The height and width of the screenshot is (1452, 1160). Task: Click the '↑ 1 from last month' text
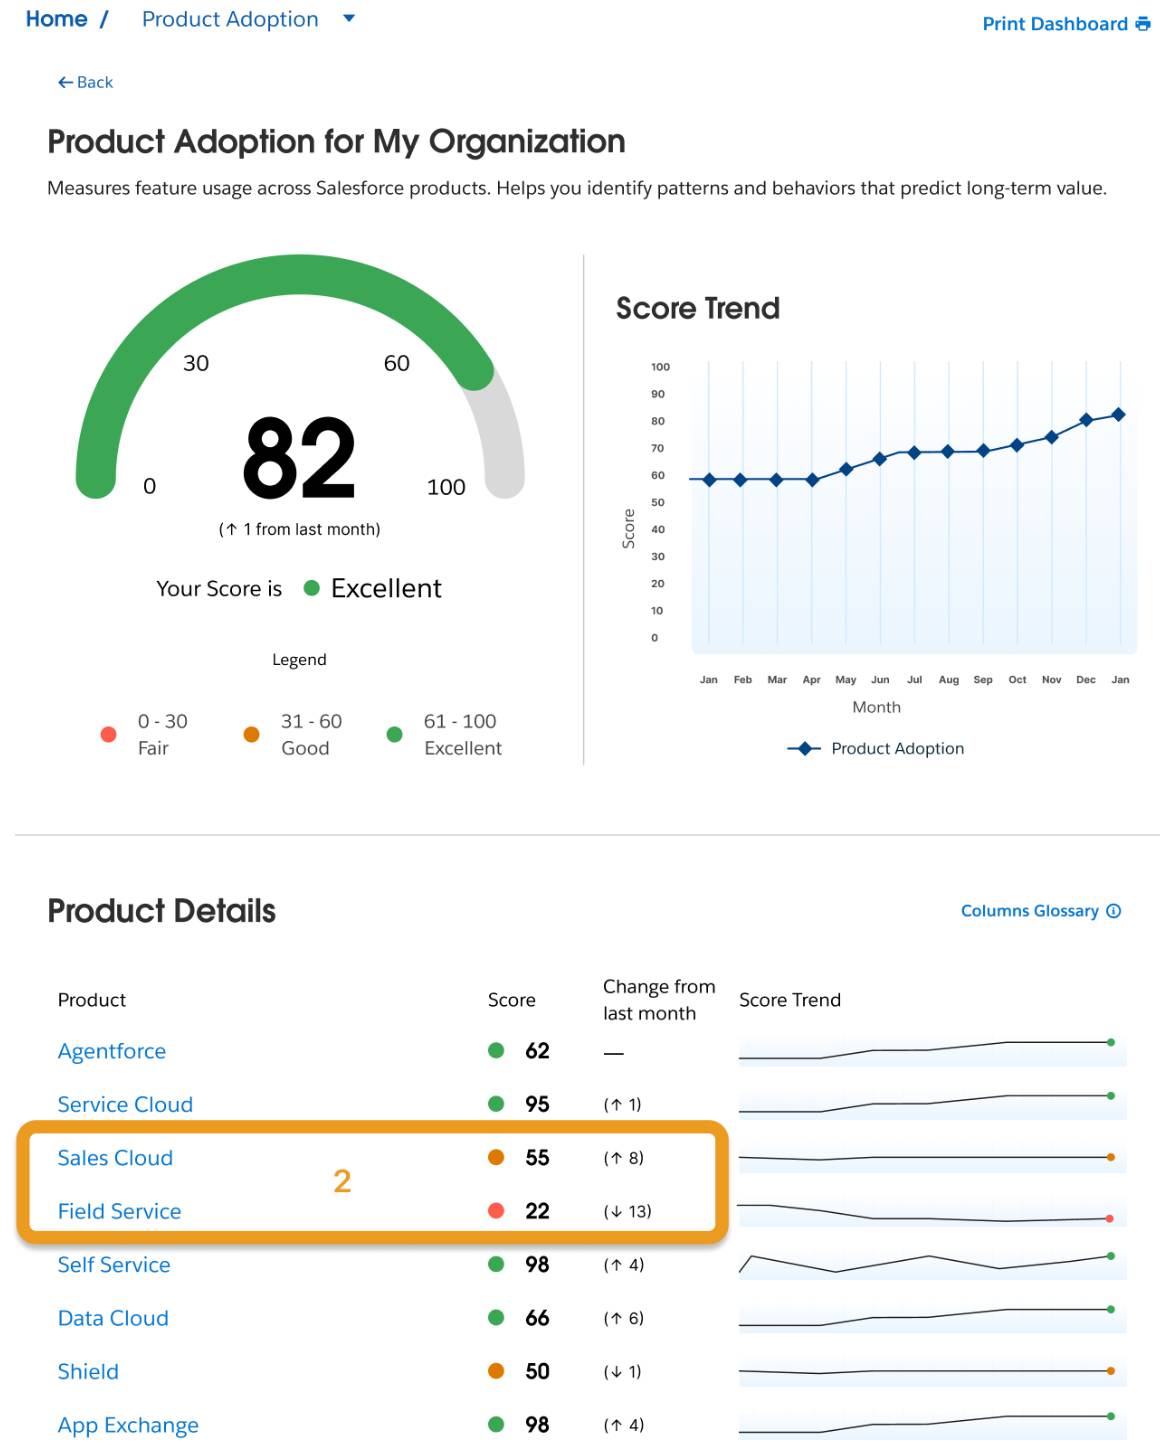(300, 529)
